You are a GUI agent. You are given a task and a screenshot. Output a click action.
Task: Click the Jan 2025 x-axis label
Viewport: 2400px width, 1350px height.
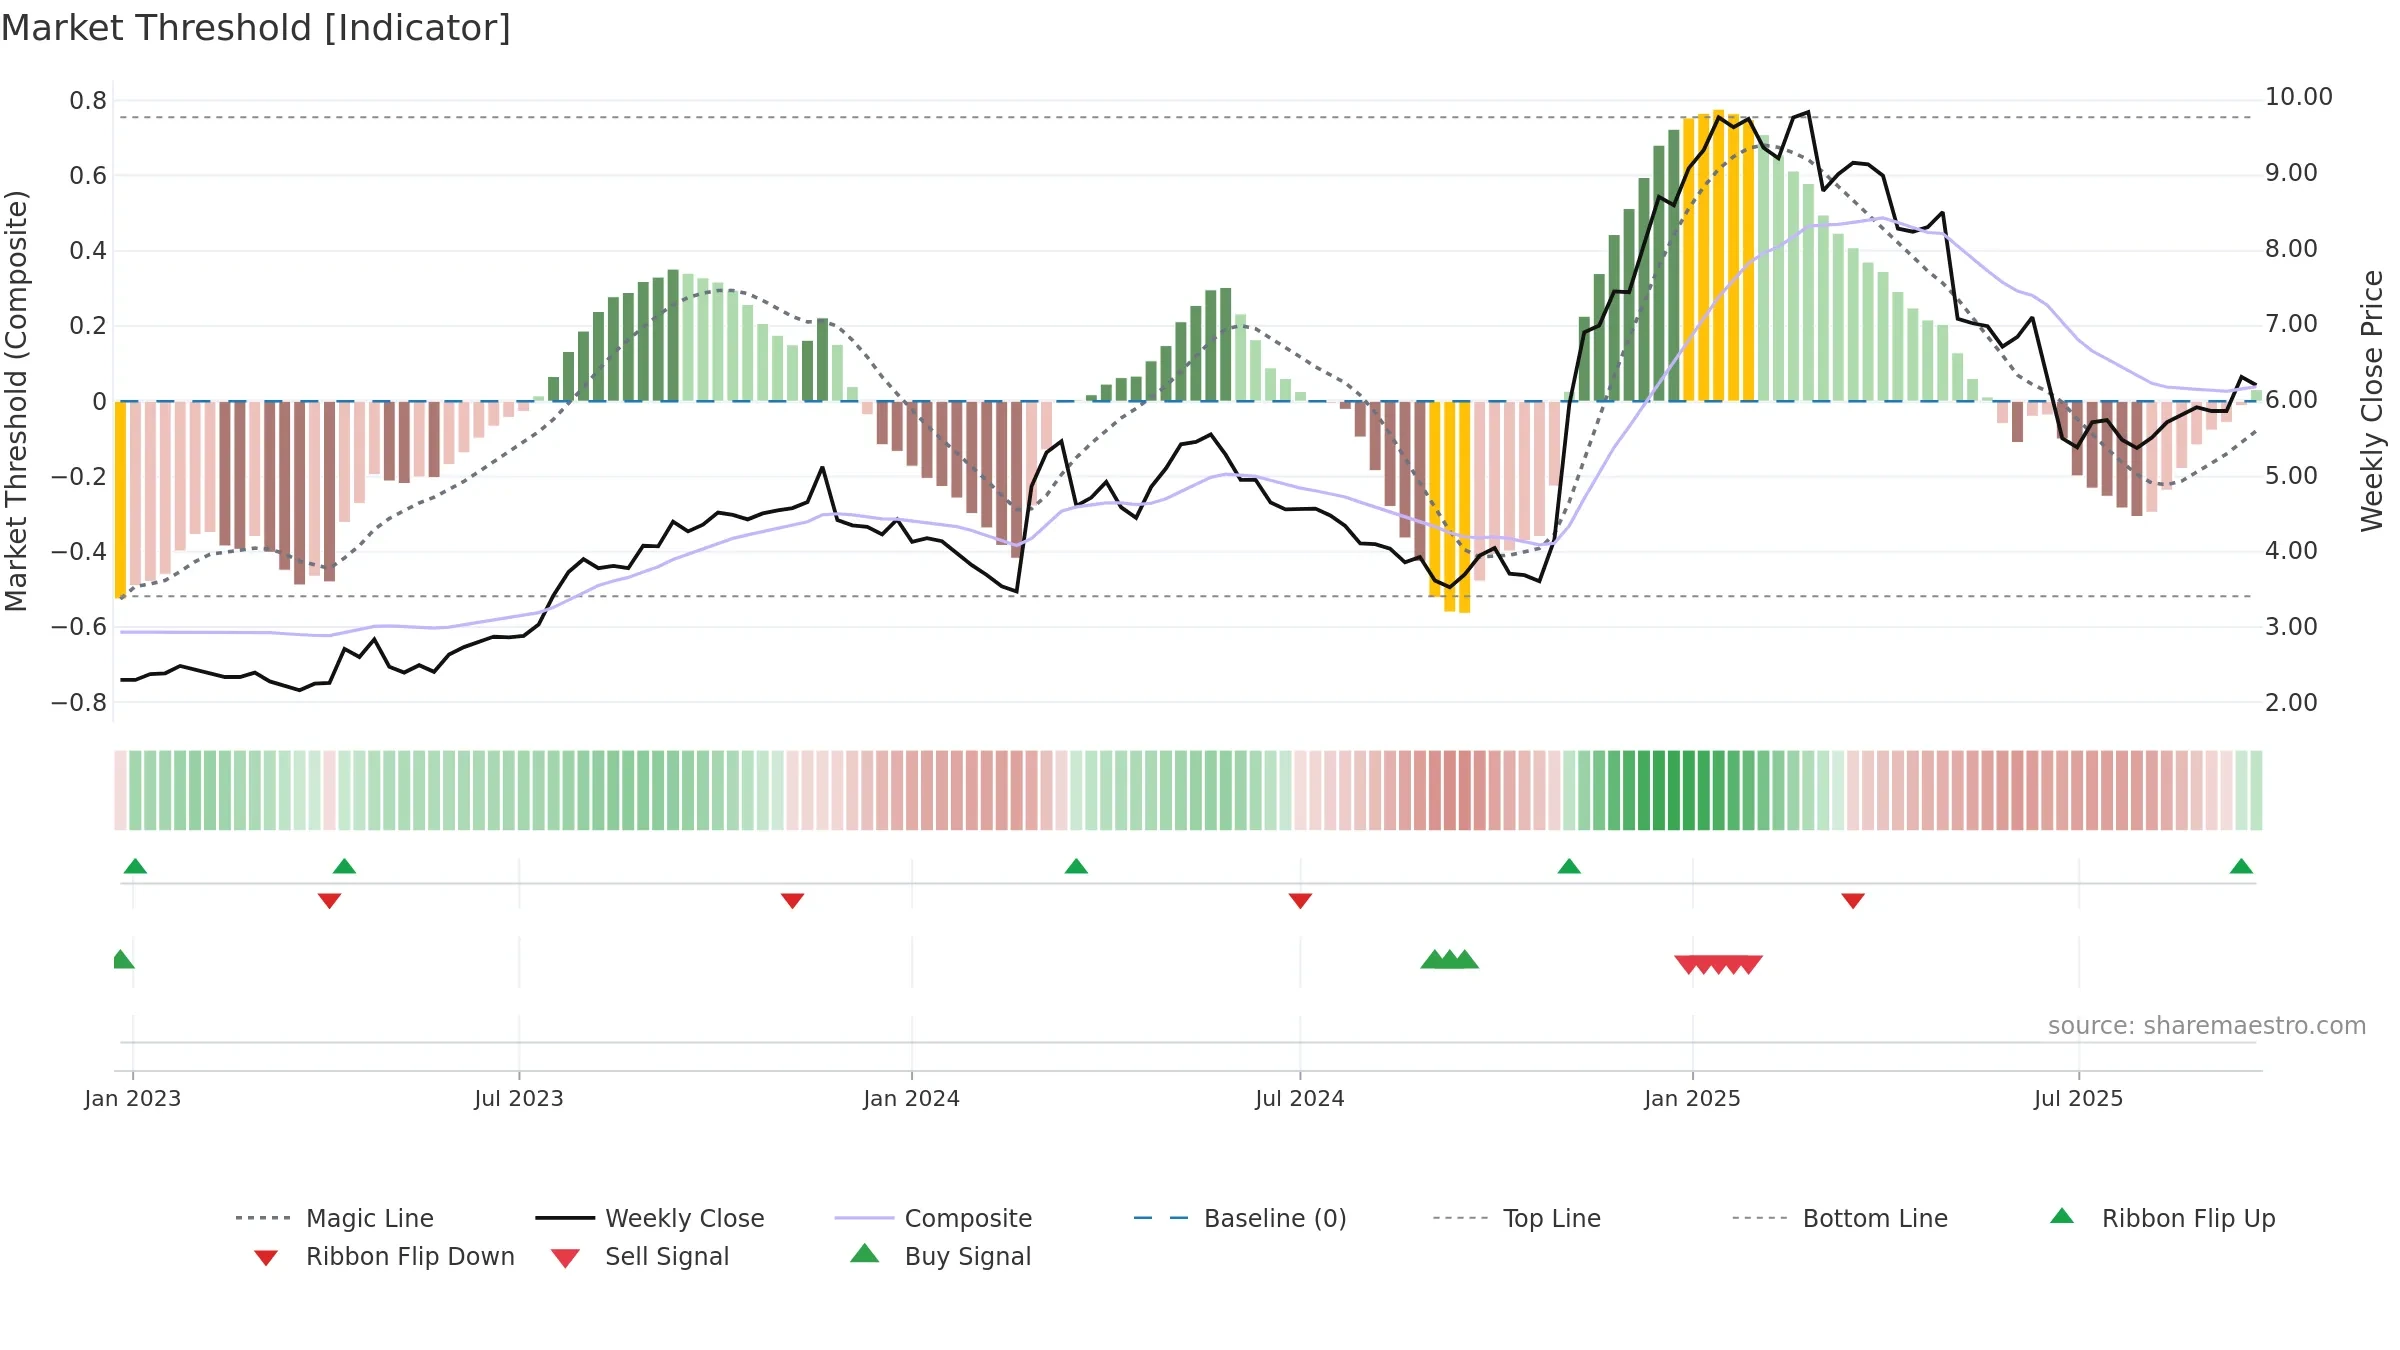(x=1693, y=1098)
